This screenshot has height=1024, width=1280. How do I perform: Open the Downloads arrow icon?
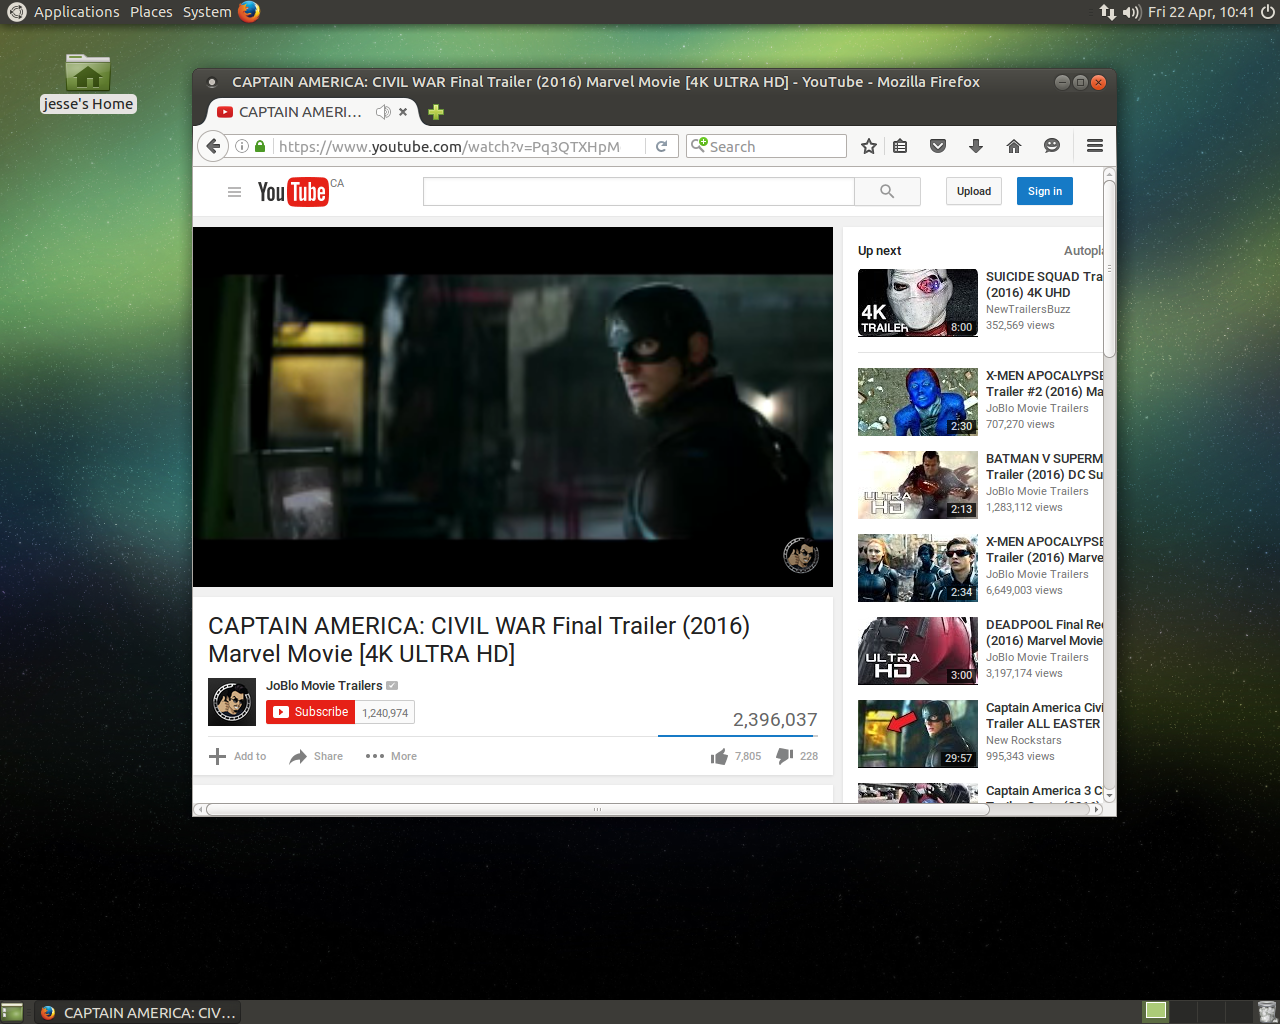pos(976,146)
